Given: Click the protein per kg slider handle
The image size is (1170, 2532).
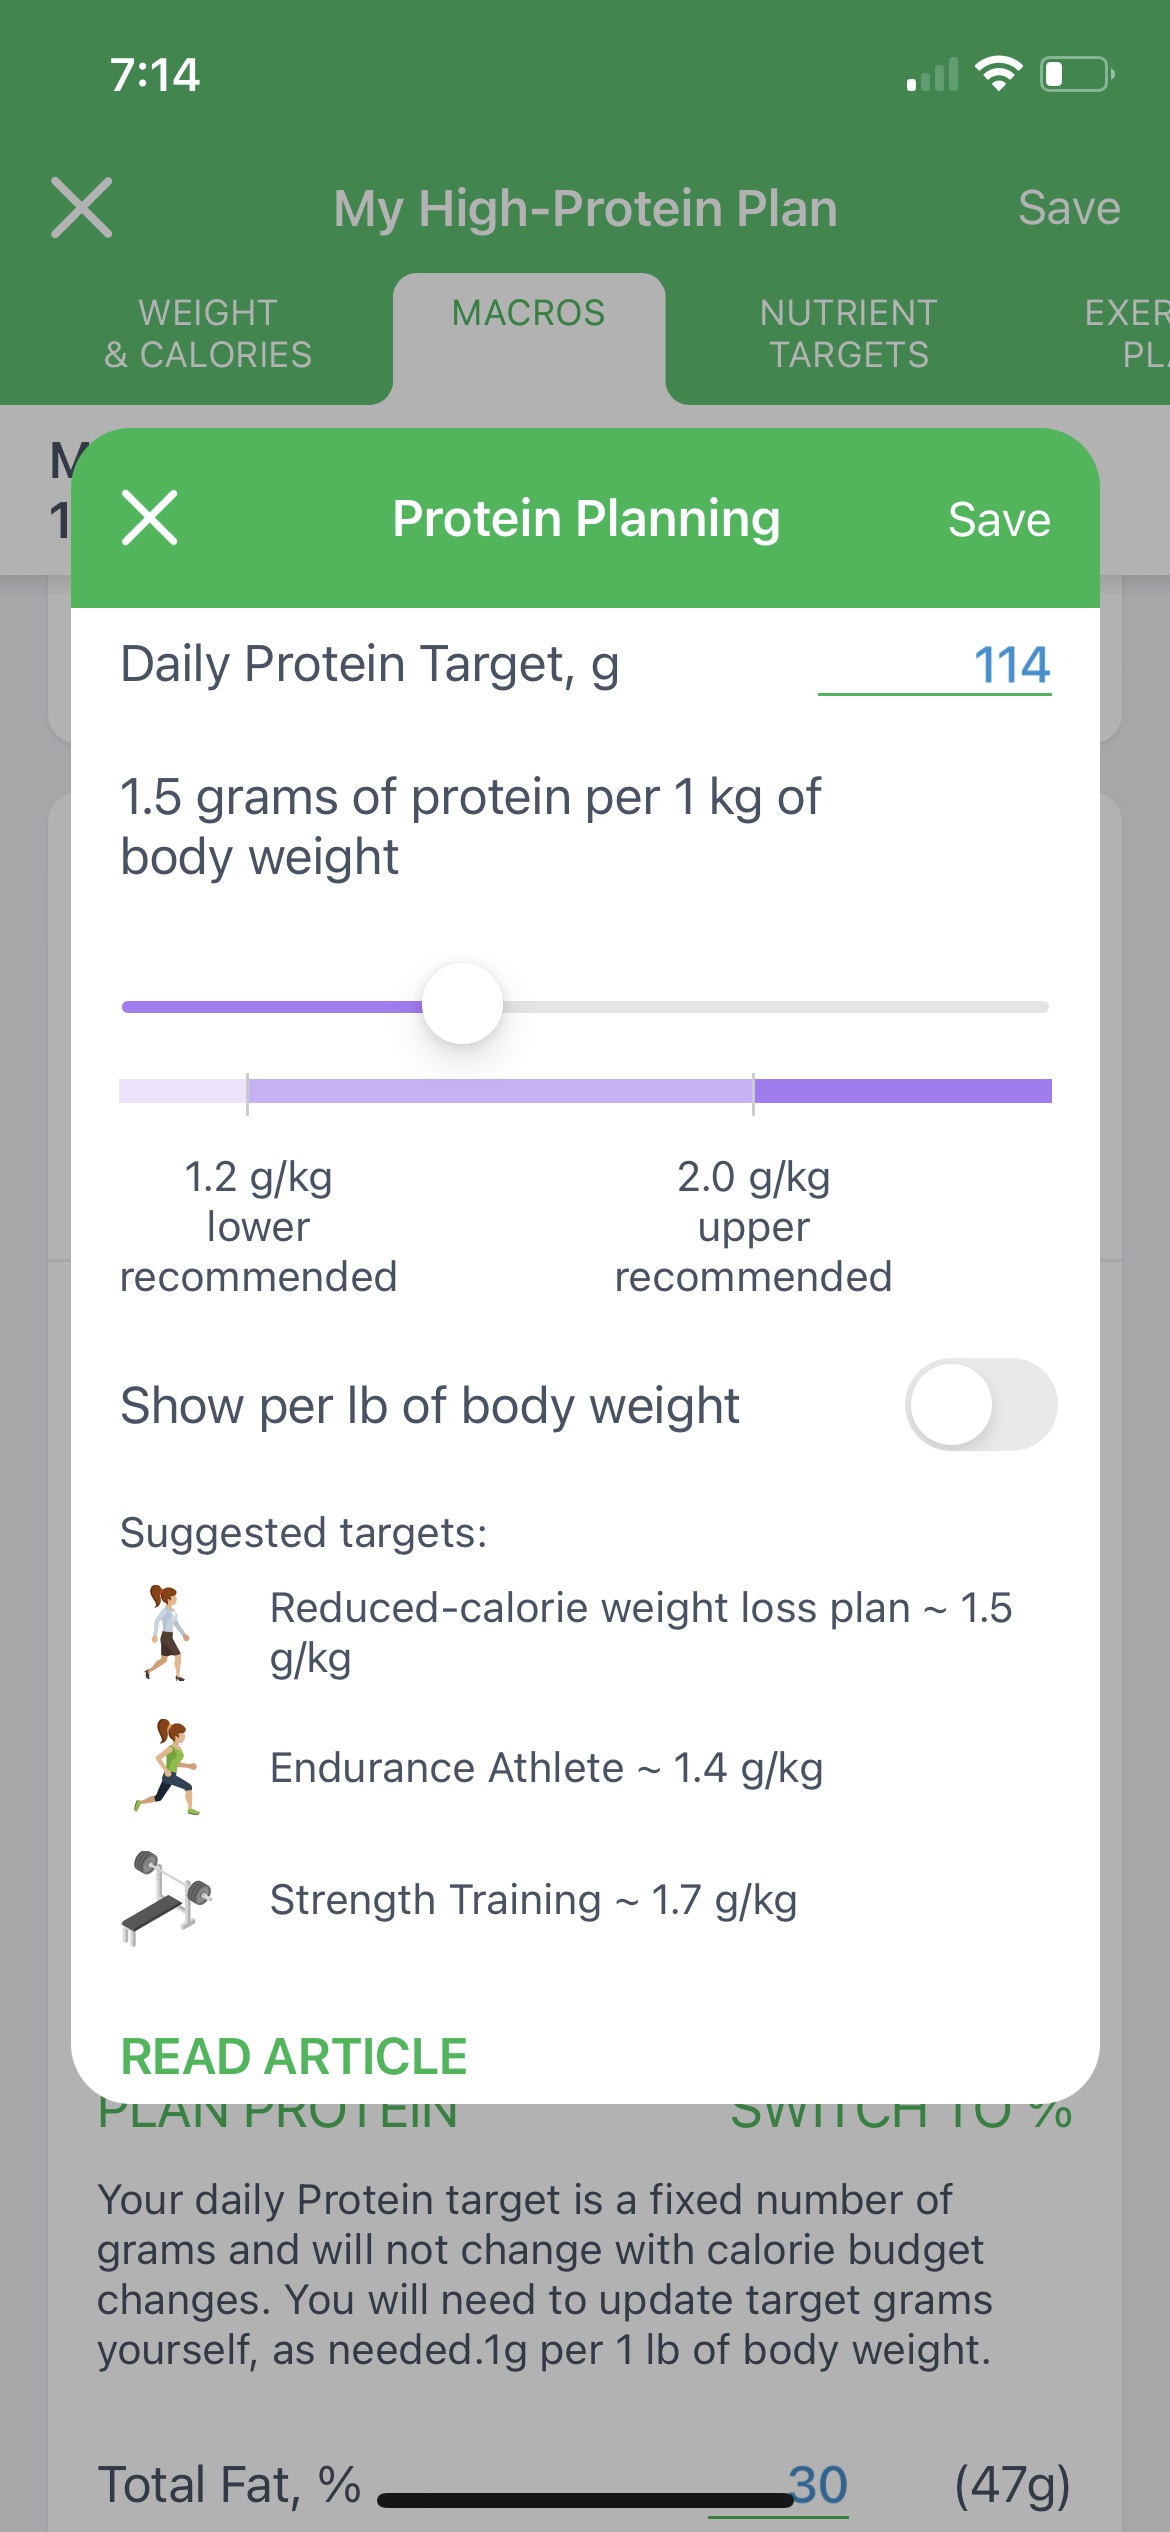Looking at the screenshot, I should pos(462,1004).
